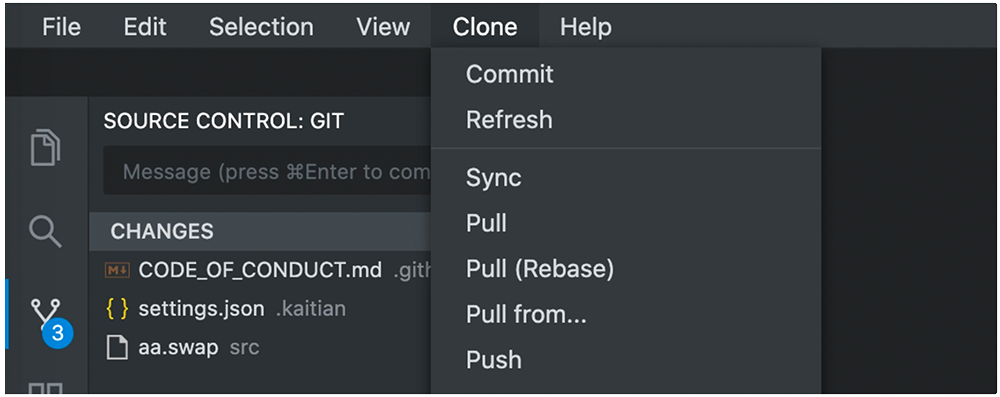This screenshot has height=397, width=1000.
Task: Open the Explorer files icon in sidebar
Action: pos(46,147)
